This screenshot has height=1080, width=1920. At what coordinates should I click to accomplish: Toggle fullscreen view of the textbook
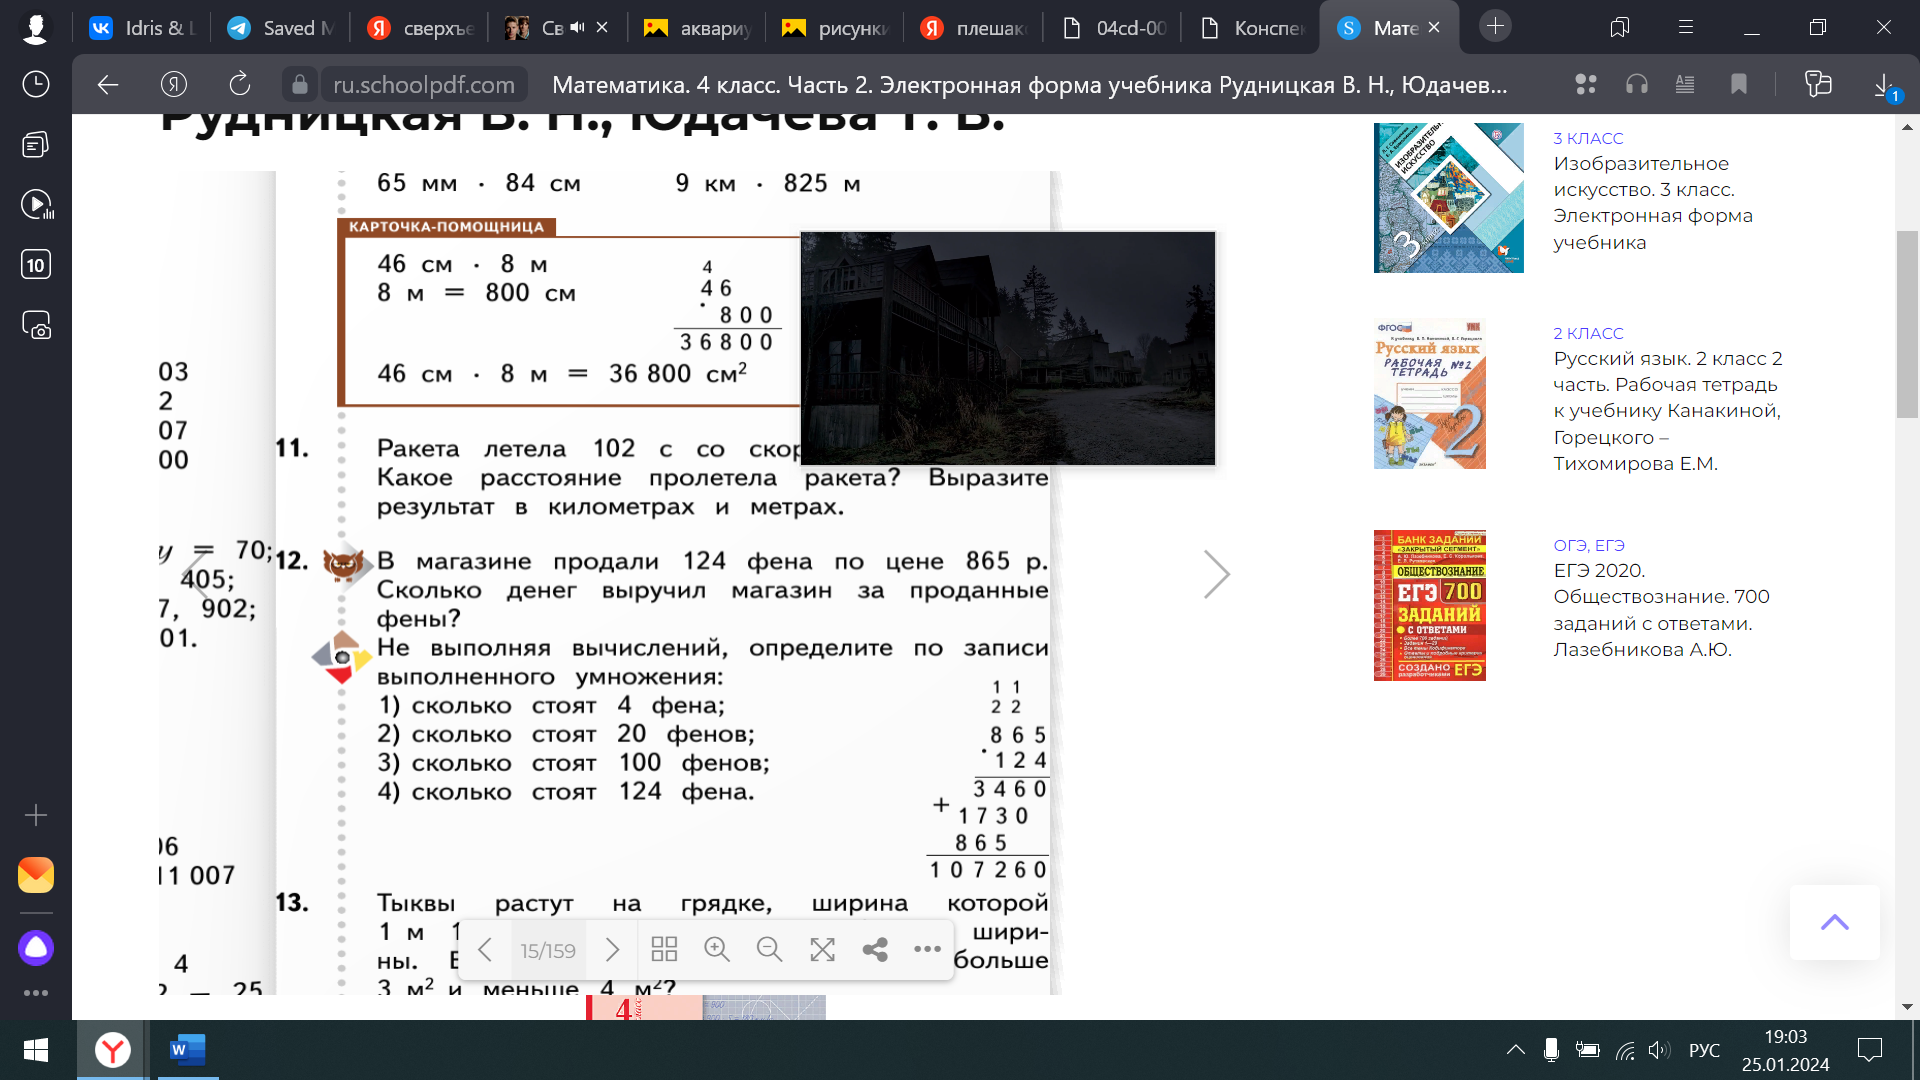822,950
